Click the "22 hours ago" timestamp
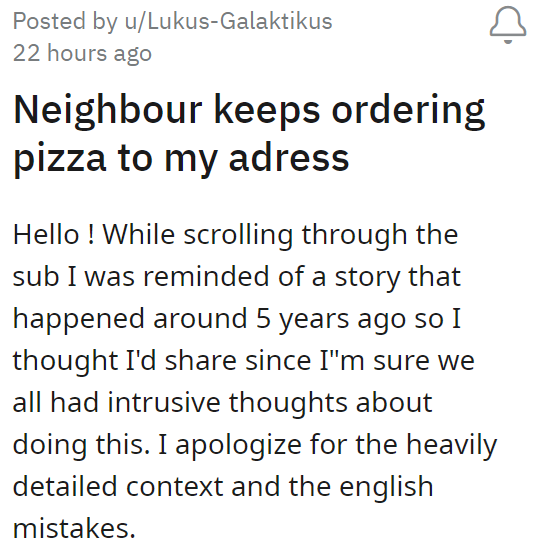 (x=82, y=54)
